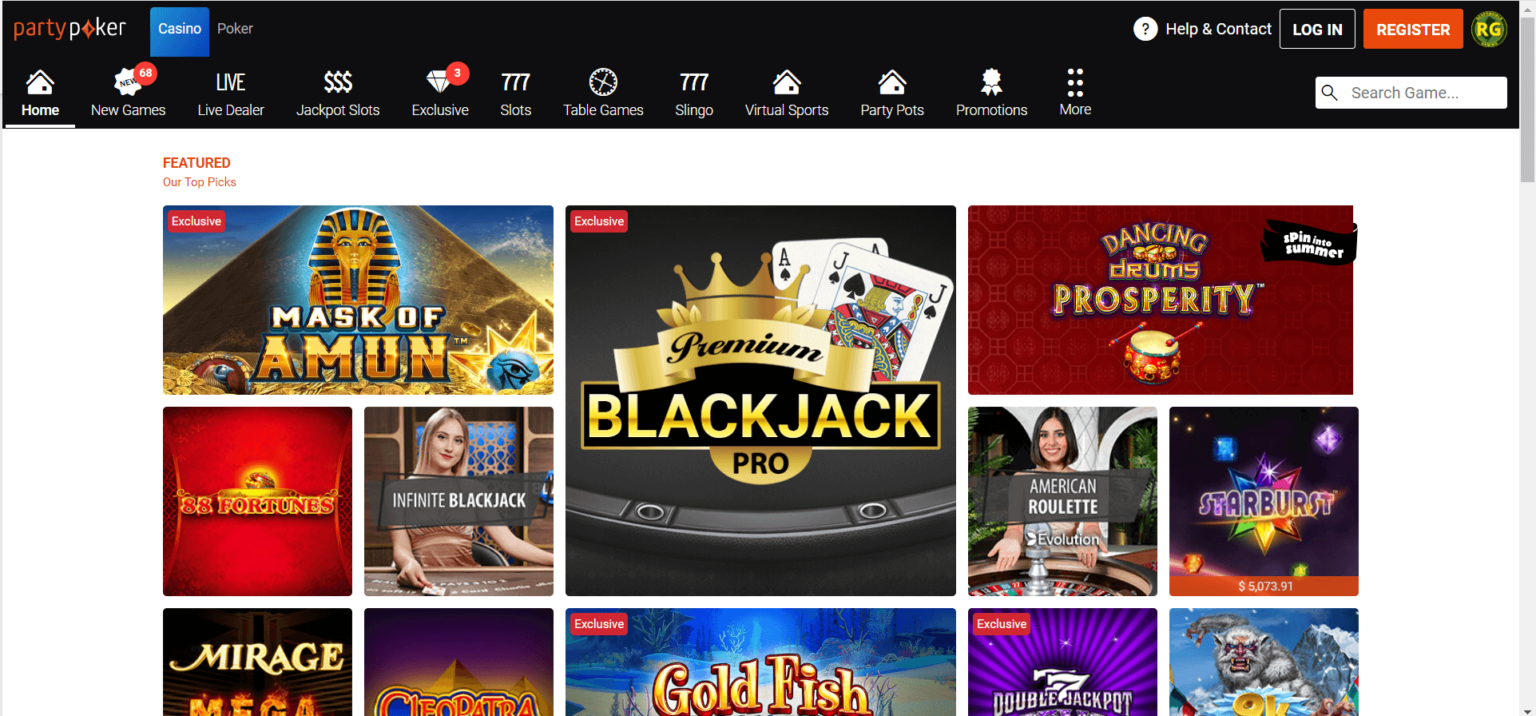Click the New Games 68 count badge
Screen dimensions: 1536x716
tap(146, 73)
